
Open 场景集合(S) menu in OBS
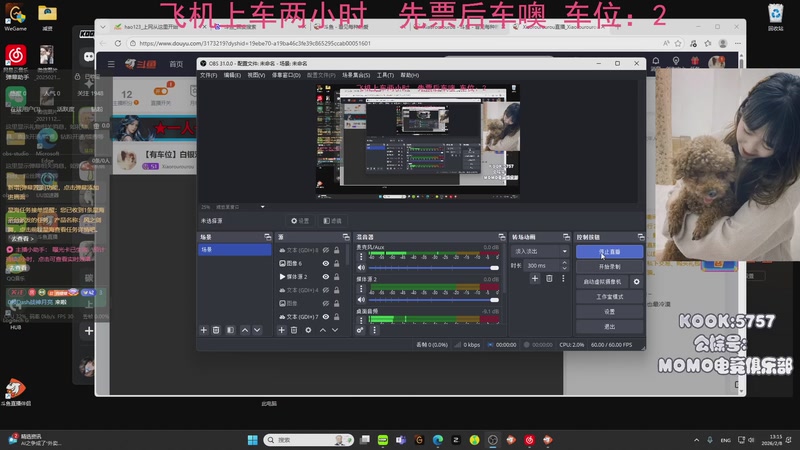coord(356,75)
